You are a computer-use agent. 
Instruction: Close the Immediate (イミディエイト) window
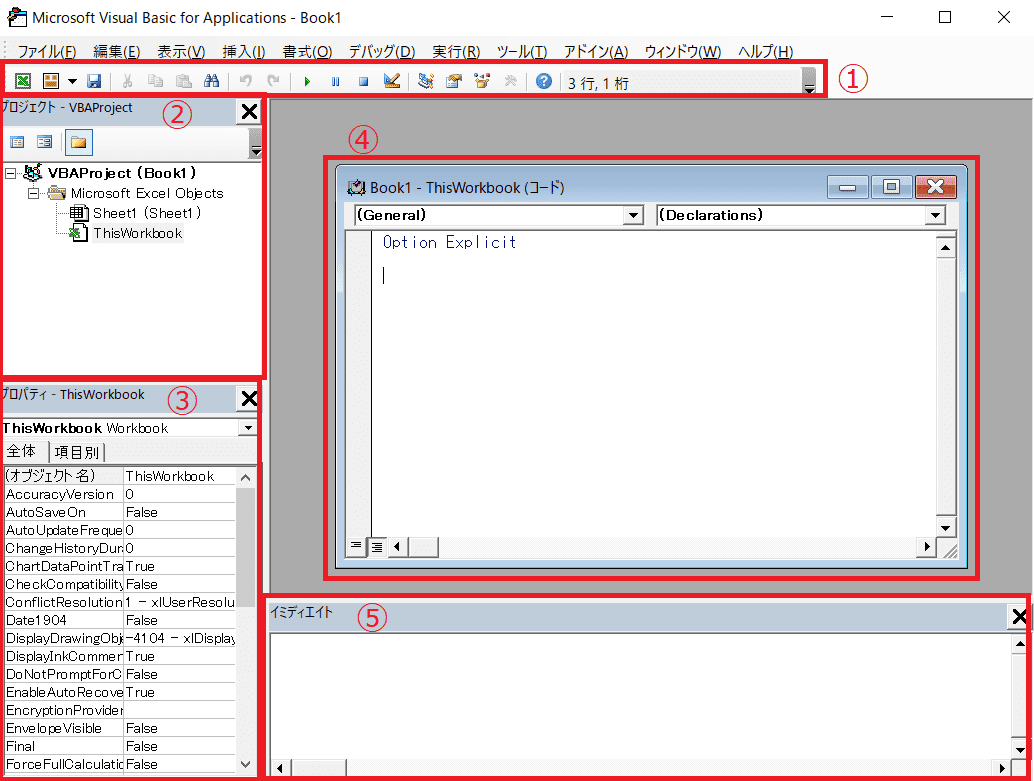tap(1019, 617)
